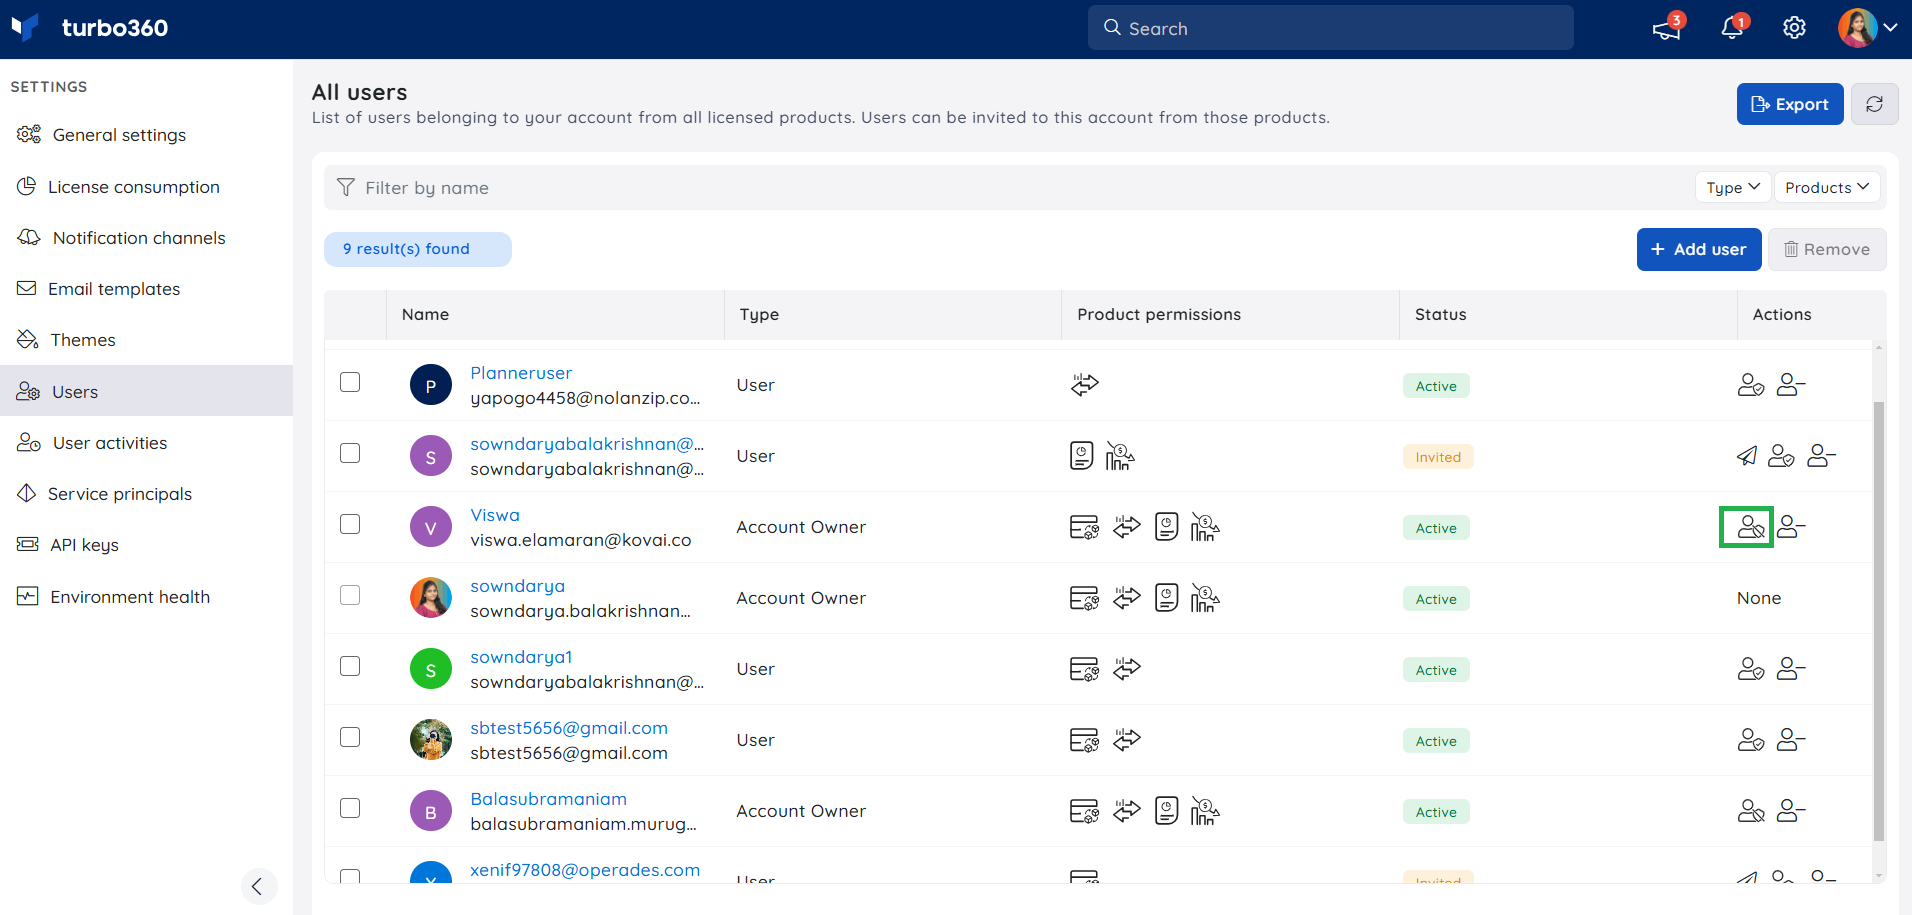The image size is (1912, 915).
Task: Click the Invited status badge
Action: pyautogui.click(x=1438, y=457)
